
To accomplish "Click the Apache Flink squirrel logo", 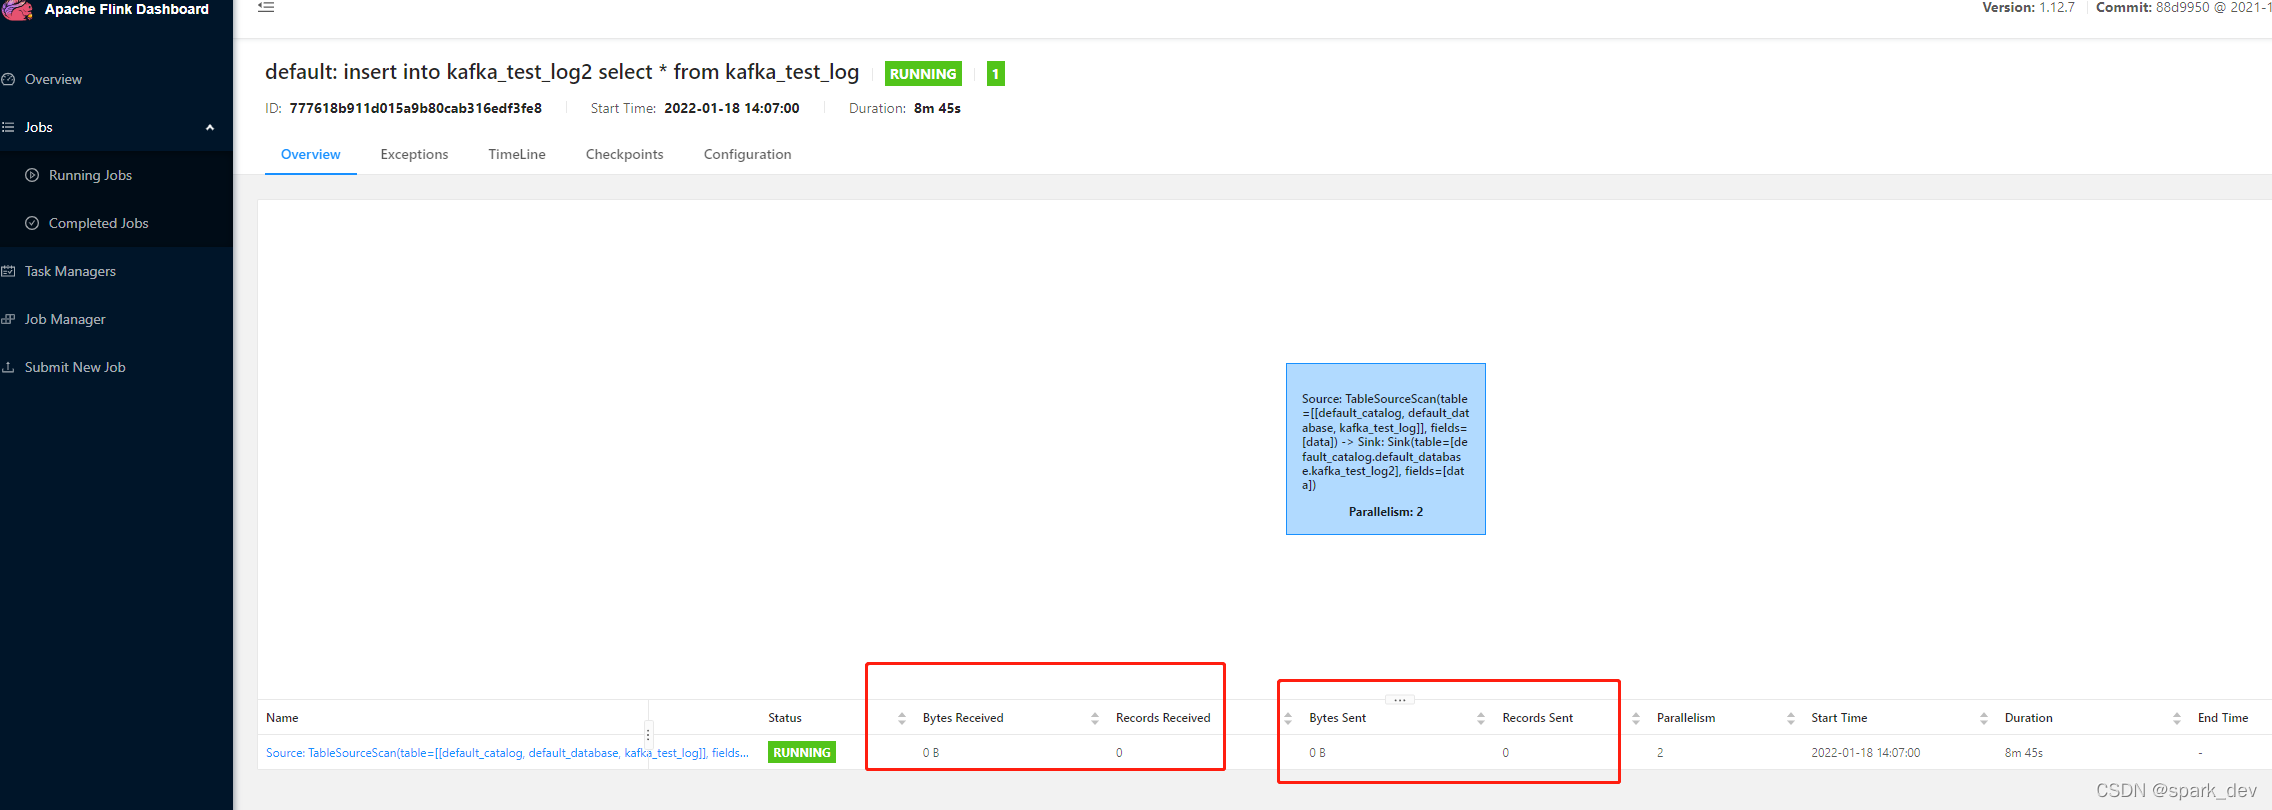I will [x=17, y=10].
